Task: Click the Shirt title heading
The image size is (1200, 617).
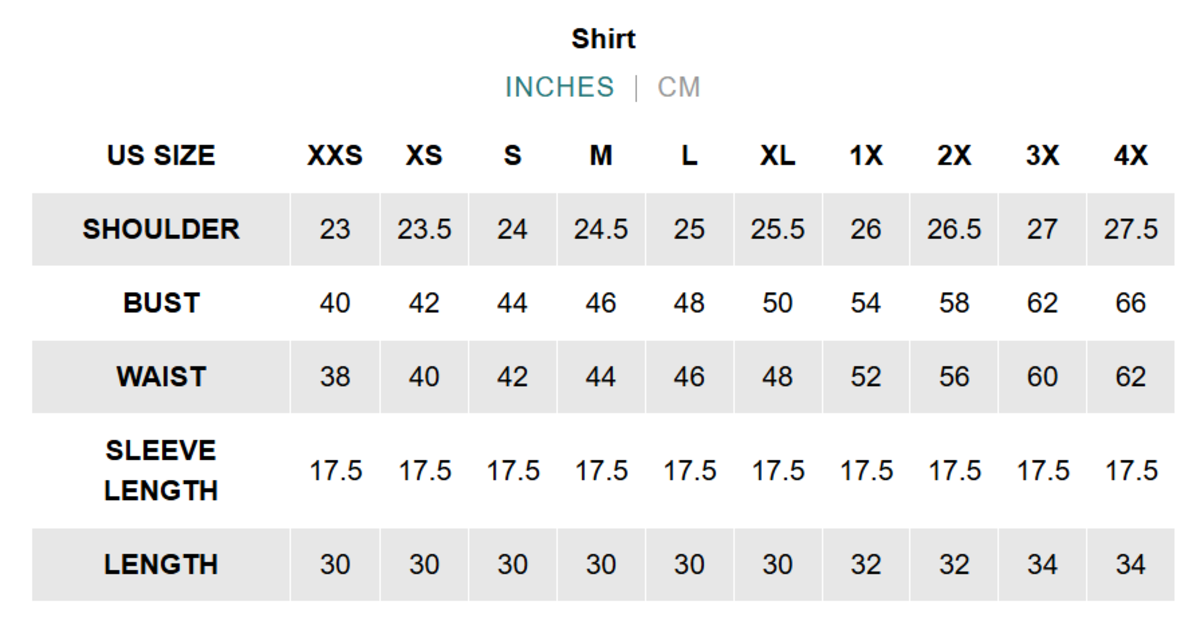Action: (x=603, y=39)
